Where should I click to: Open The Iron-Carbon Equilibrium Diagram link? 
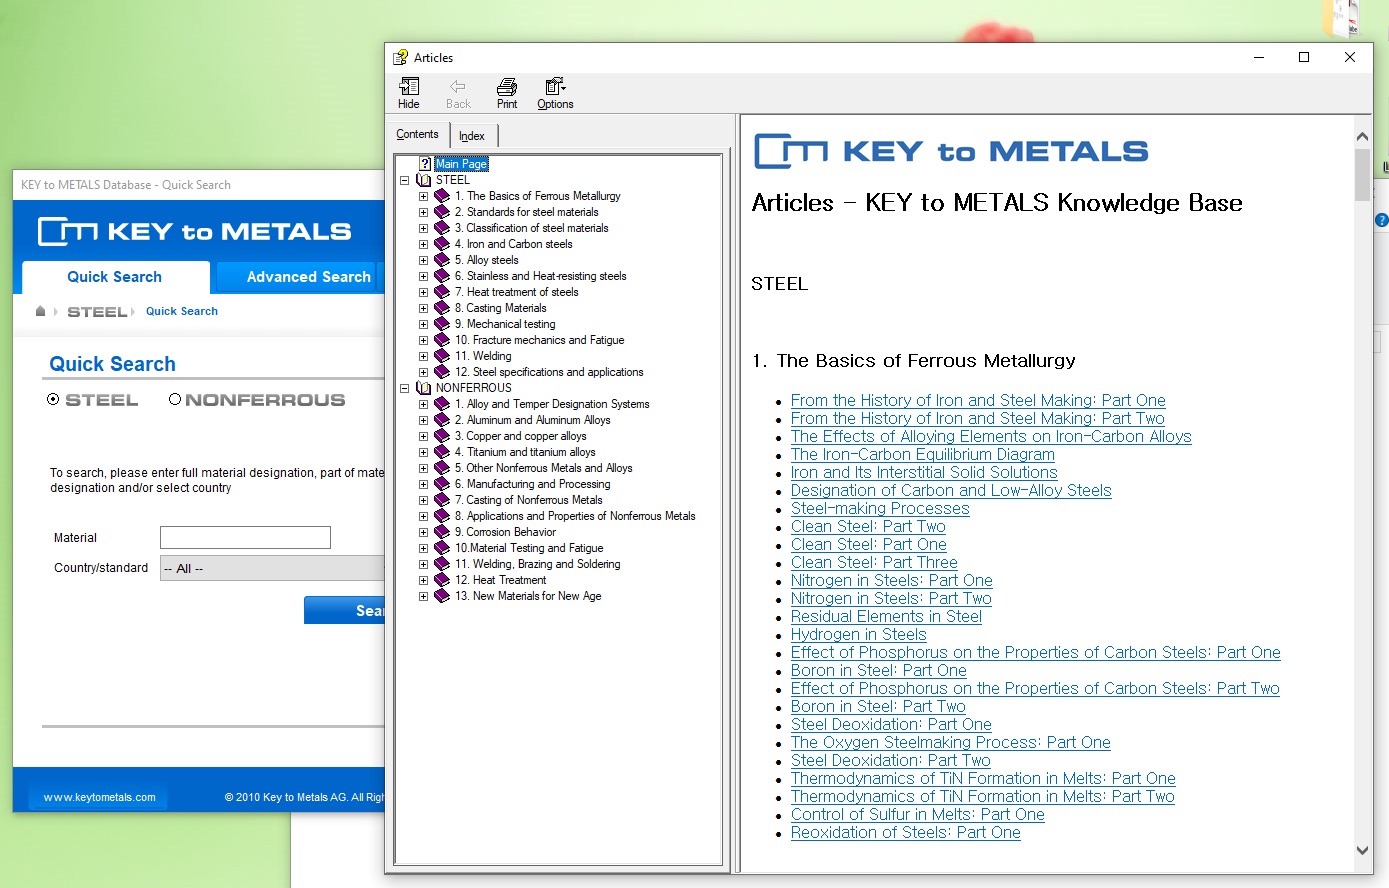click(x=922, y=455)
